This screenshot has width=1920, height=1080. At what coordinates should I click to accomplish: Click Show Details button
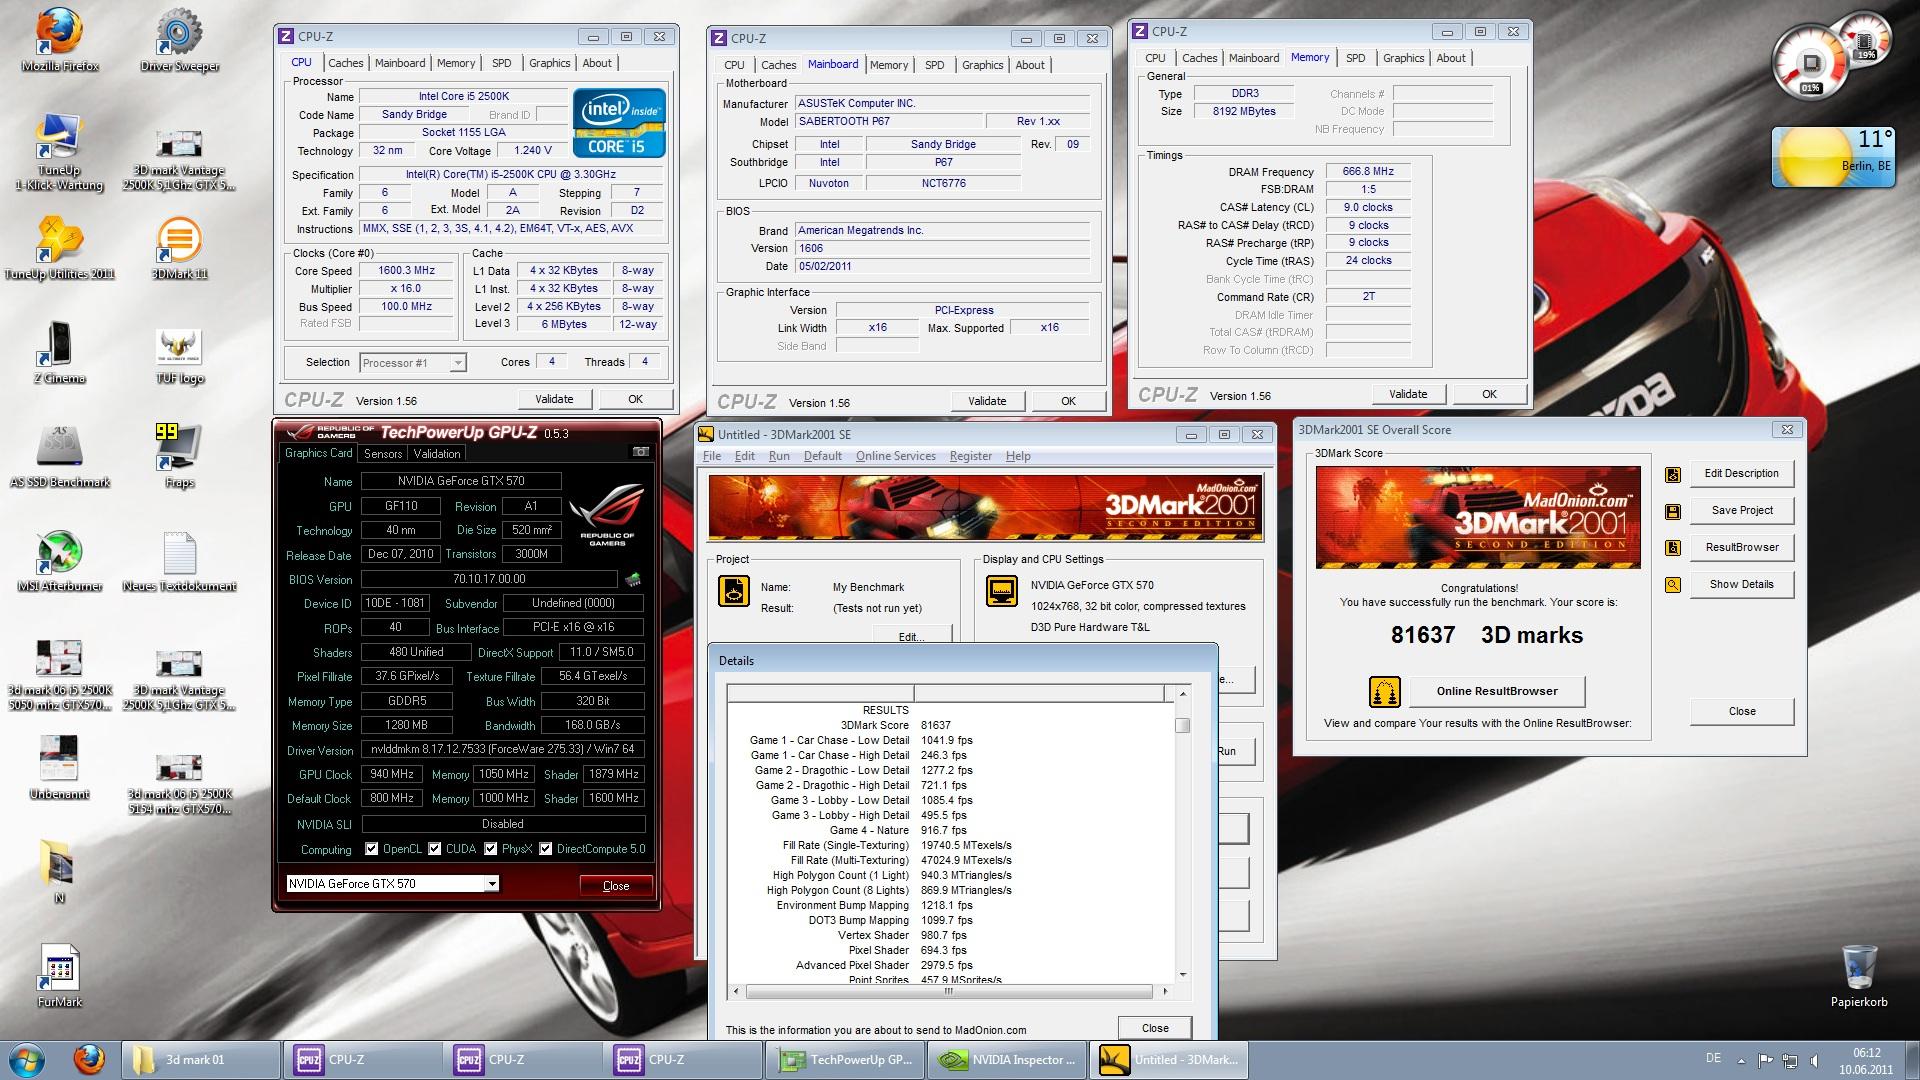(1742, 584)
